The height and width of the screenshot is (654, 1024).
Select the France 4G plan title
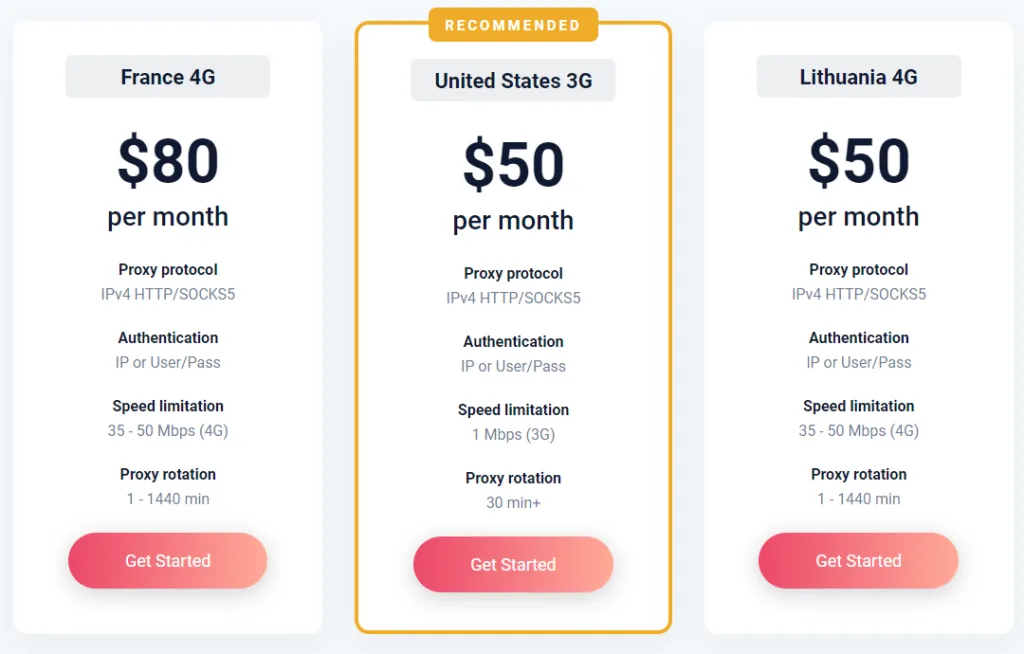coord(168,77)
